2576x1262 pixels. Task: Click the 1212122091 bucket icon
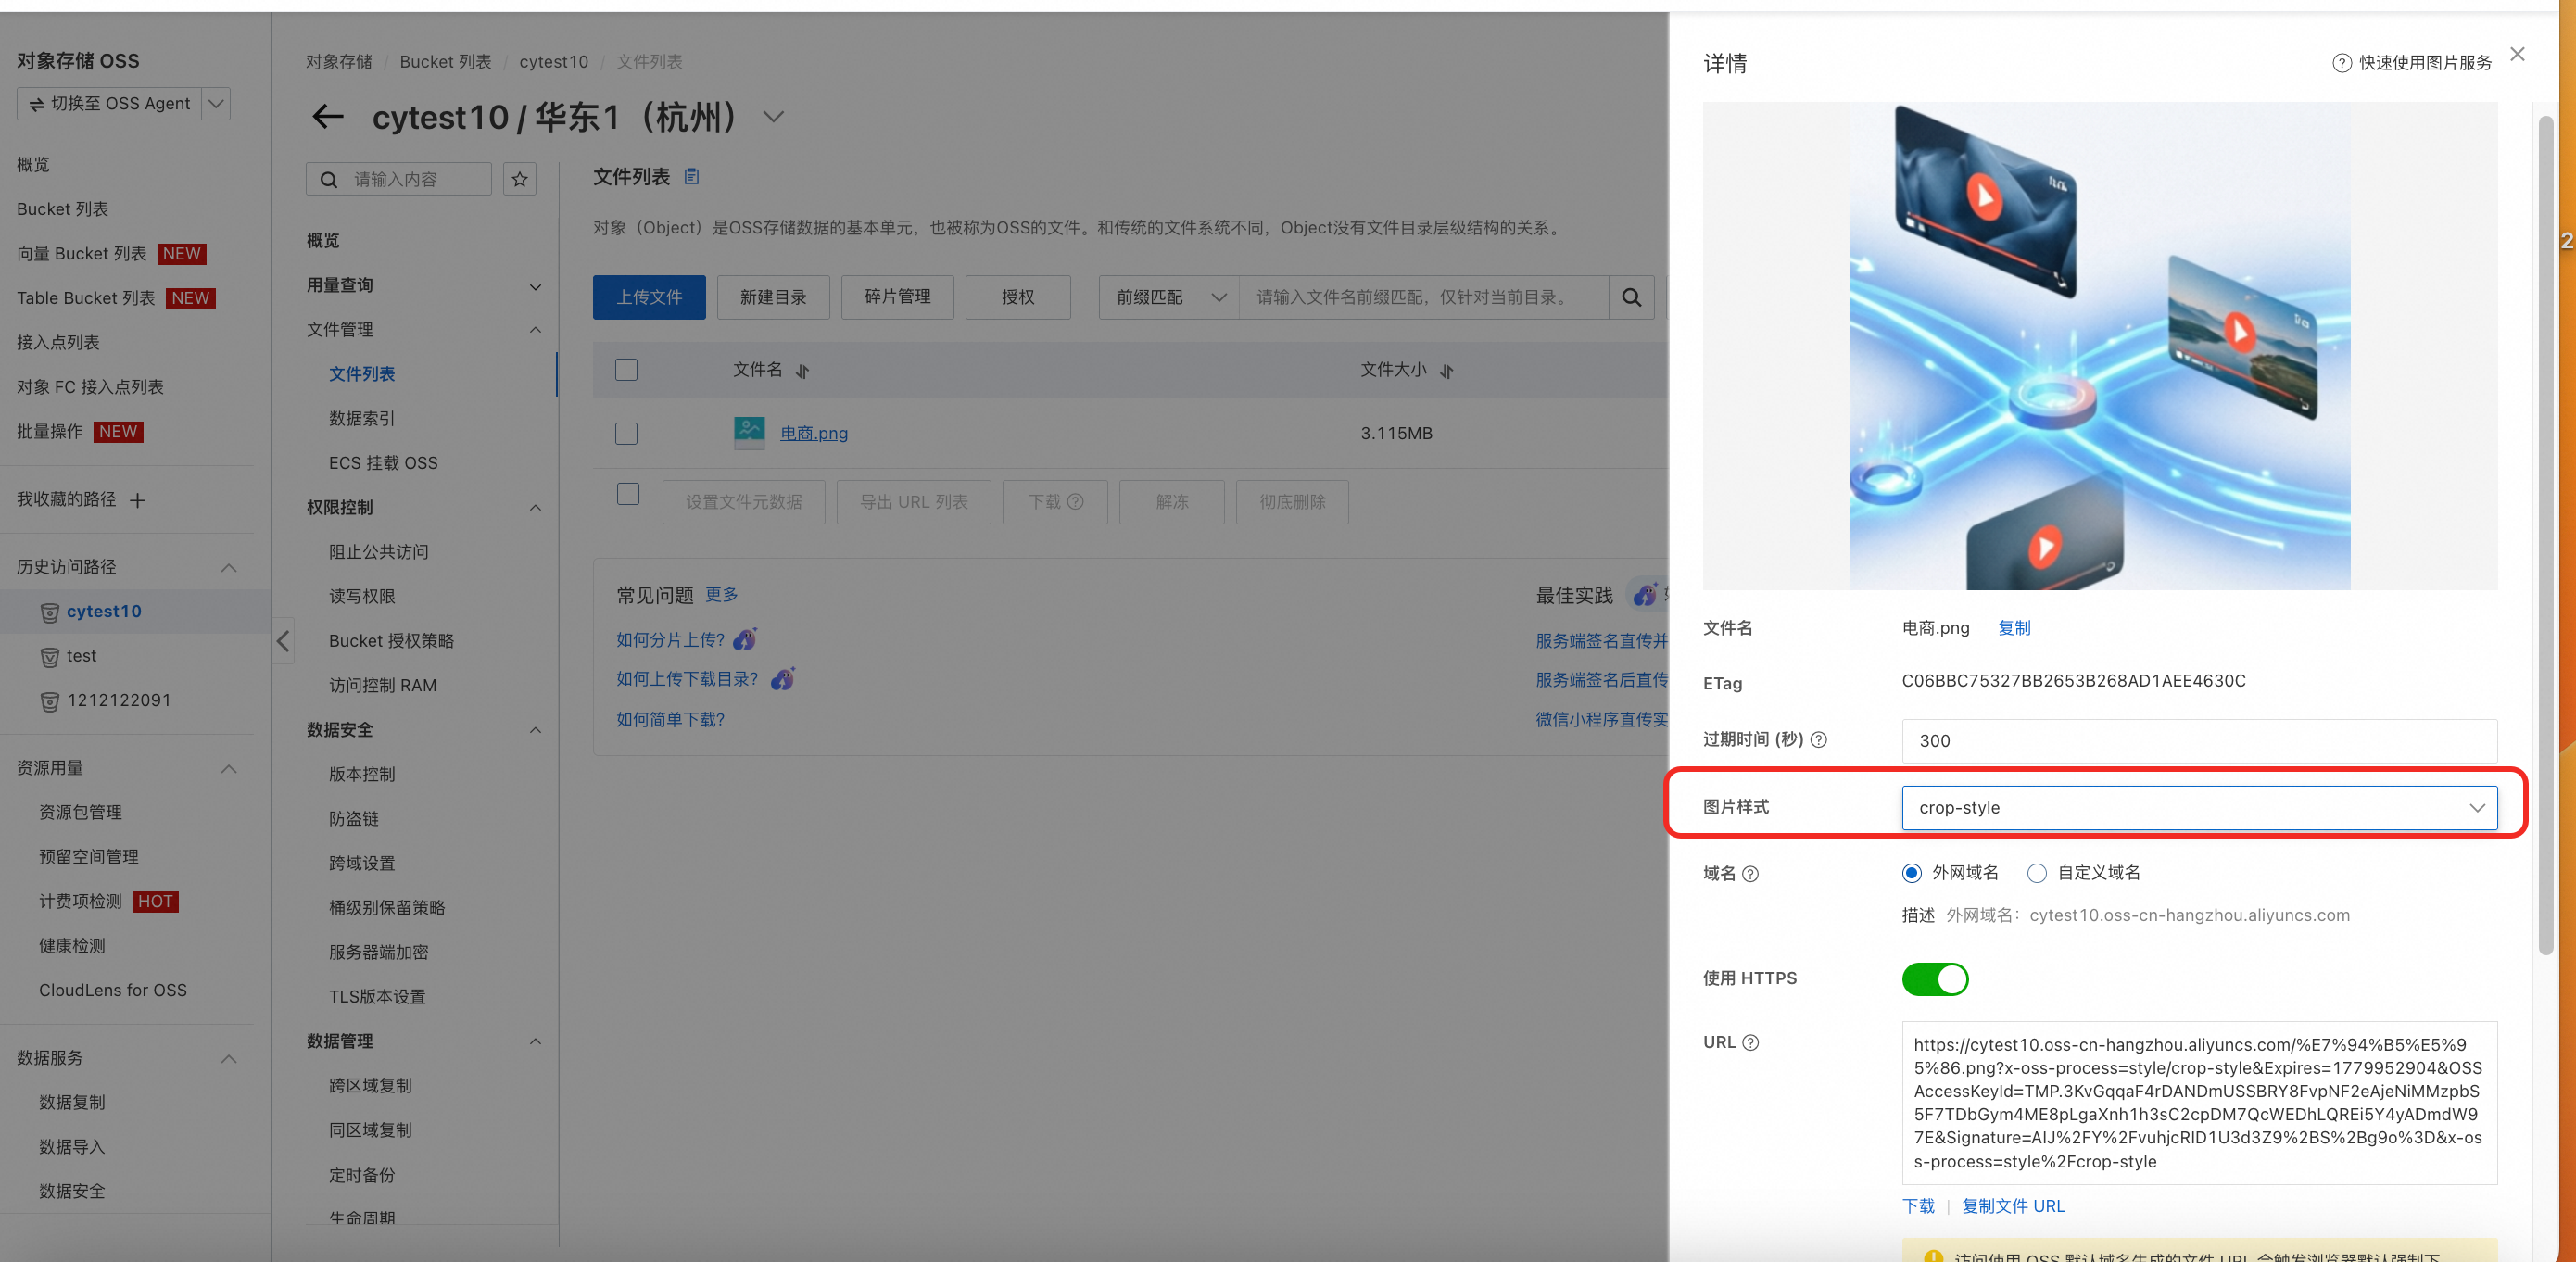pos(49,701)
